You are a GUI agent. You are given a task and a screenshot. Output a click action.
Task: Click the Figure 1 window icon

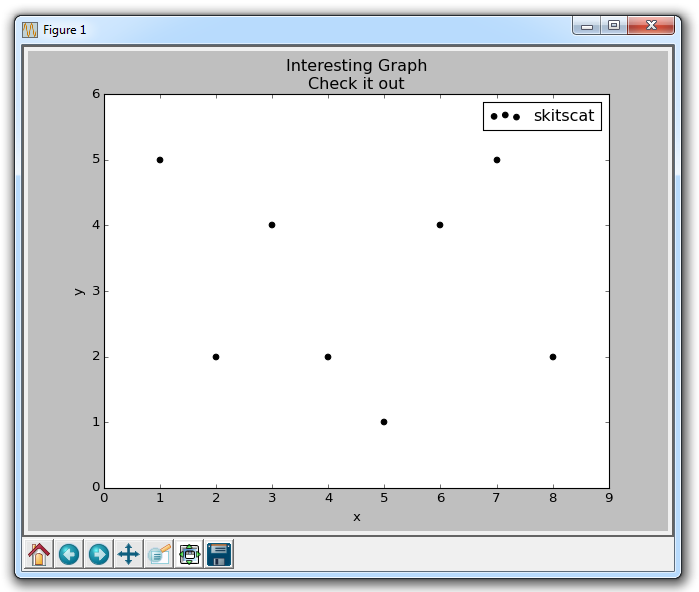pyautogui.click(x=30, y=30)
